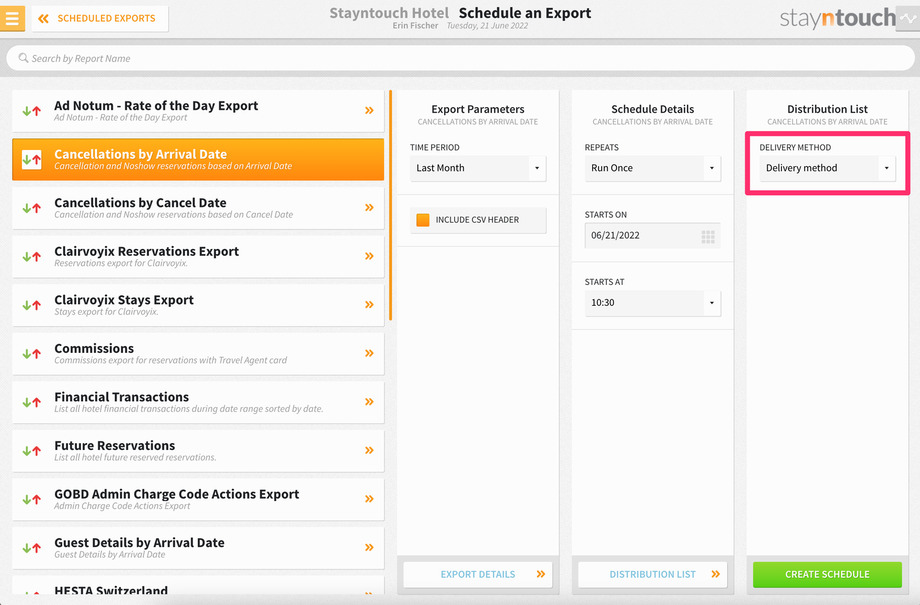Image resolution: width=920 pixels, height=605 pixels.
Task: Open the Delivery Method dropdown
Action: click(827, 168)
